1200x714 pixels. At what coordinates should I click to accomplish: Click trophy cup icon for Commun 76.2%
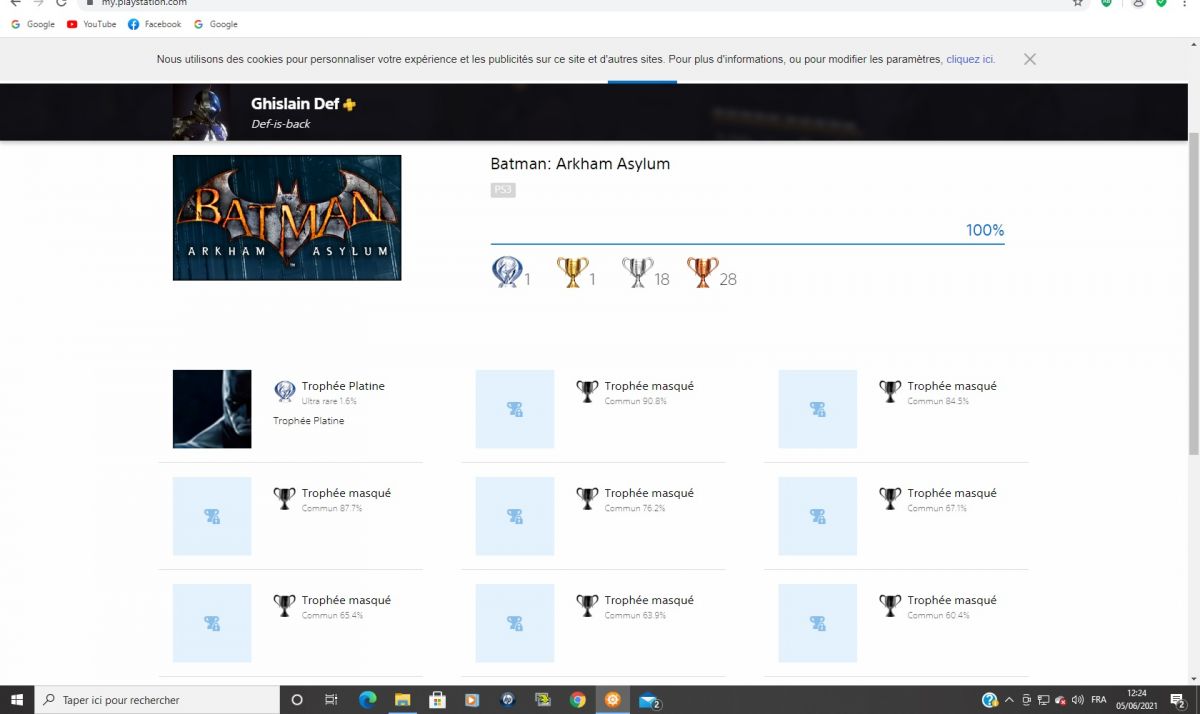[x=587, y=499]
